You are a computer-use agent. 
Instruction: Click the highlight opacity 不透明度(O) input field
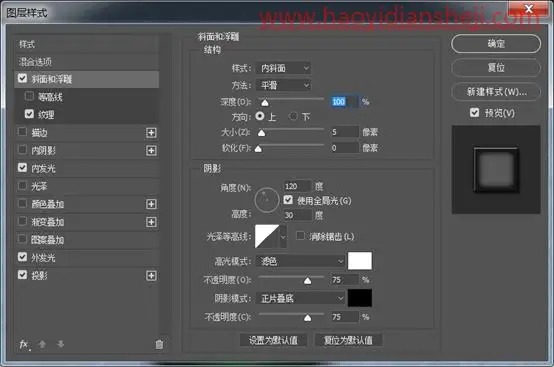pyautogui.click(x=344, y=280)
